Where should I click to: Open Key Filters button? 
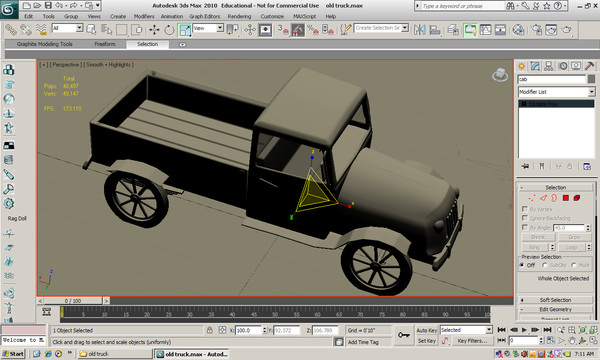coord(472,340)
